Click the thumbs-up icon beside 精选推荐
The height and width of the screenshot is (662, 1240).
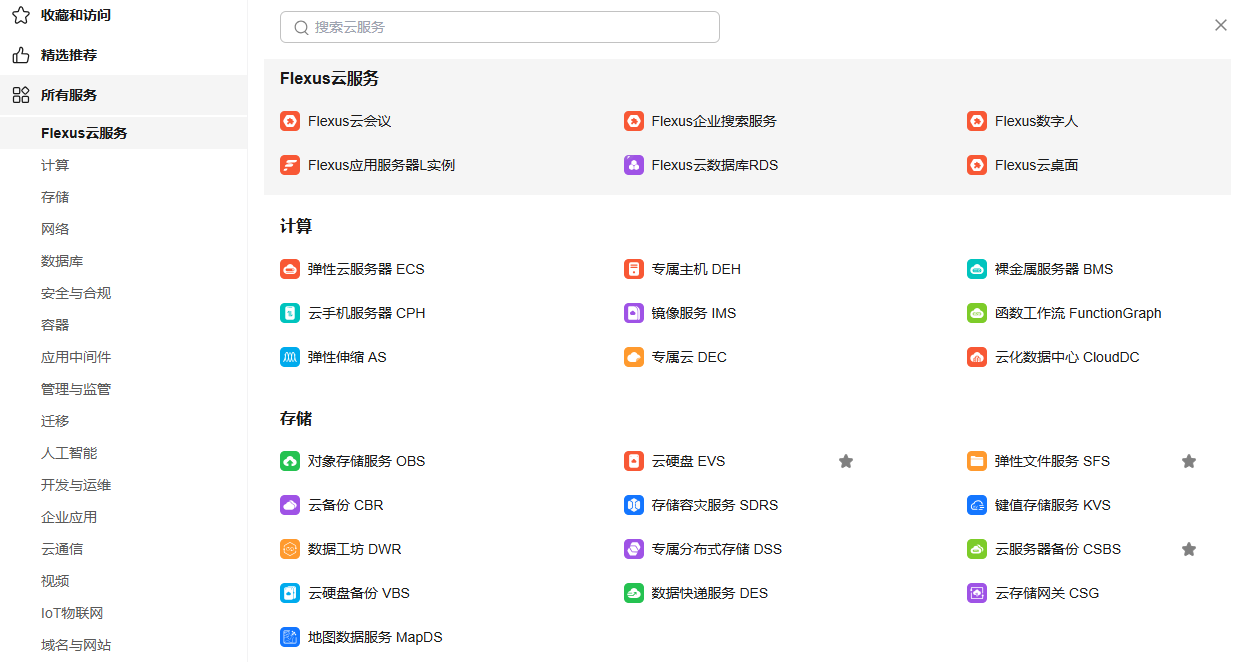click(x=20, y=55)
